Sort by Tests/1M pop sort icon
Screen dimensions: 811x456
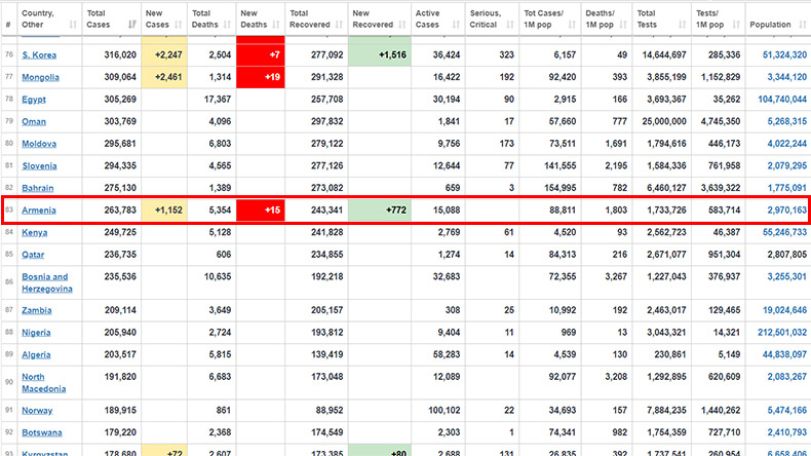point(736,24)
